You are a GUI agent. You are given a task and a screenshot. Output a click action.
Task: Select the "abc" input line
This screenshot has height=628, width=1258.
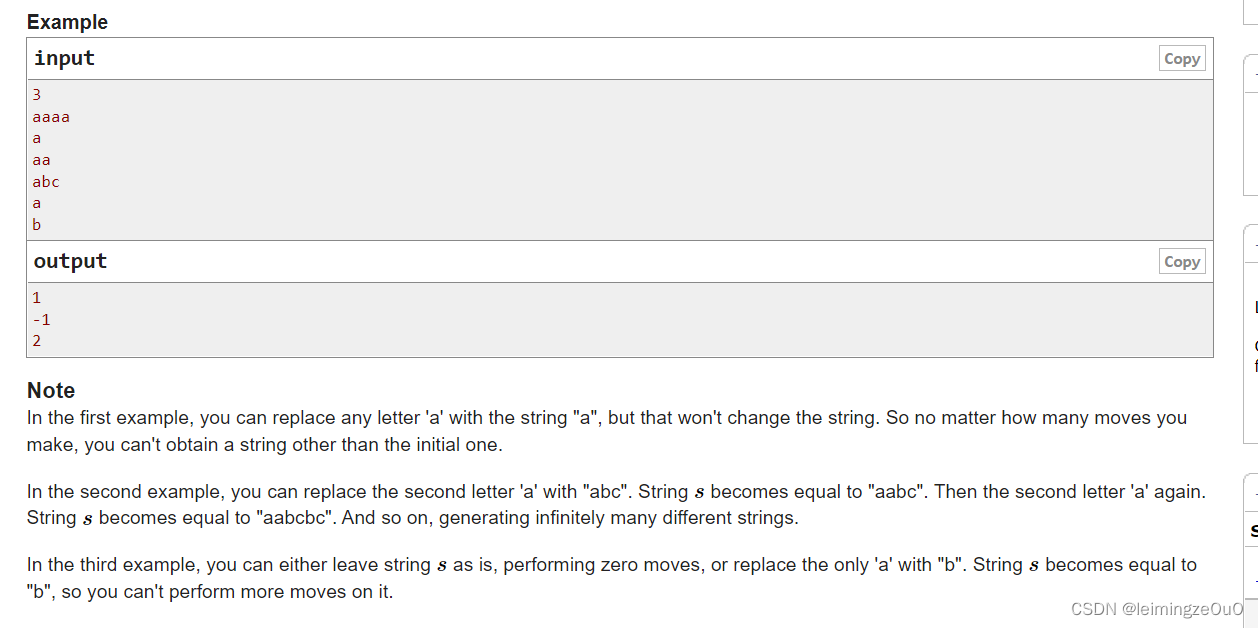(46, 182)
